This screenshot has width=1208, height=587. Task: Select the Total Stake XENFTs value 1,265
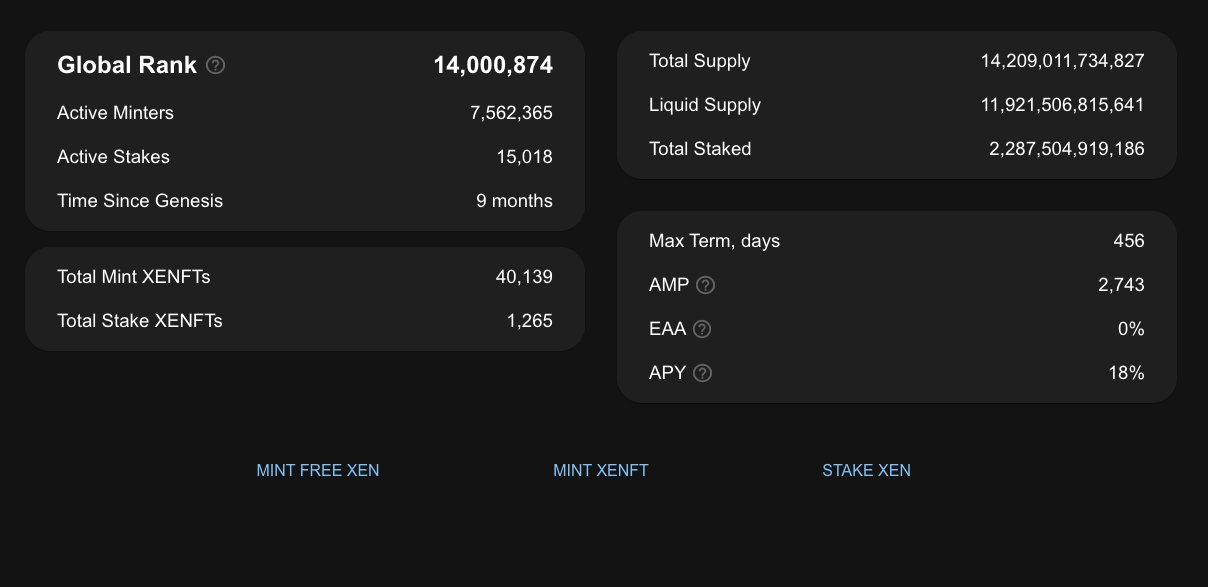coord(530,321)
